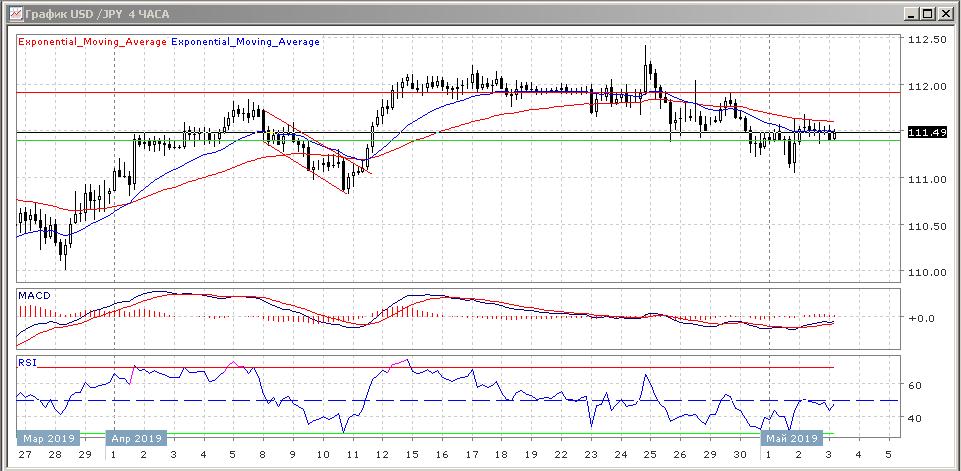Click the RSI 60 level axis label
961x471 pixels.
coord(914,384)
